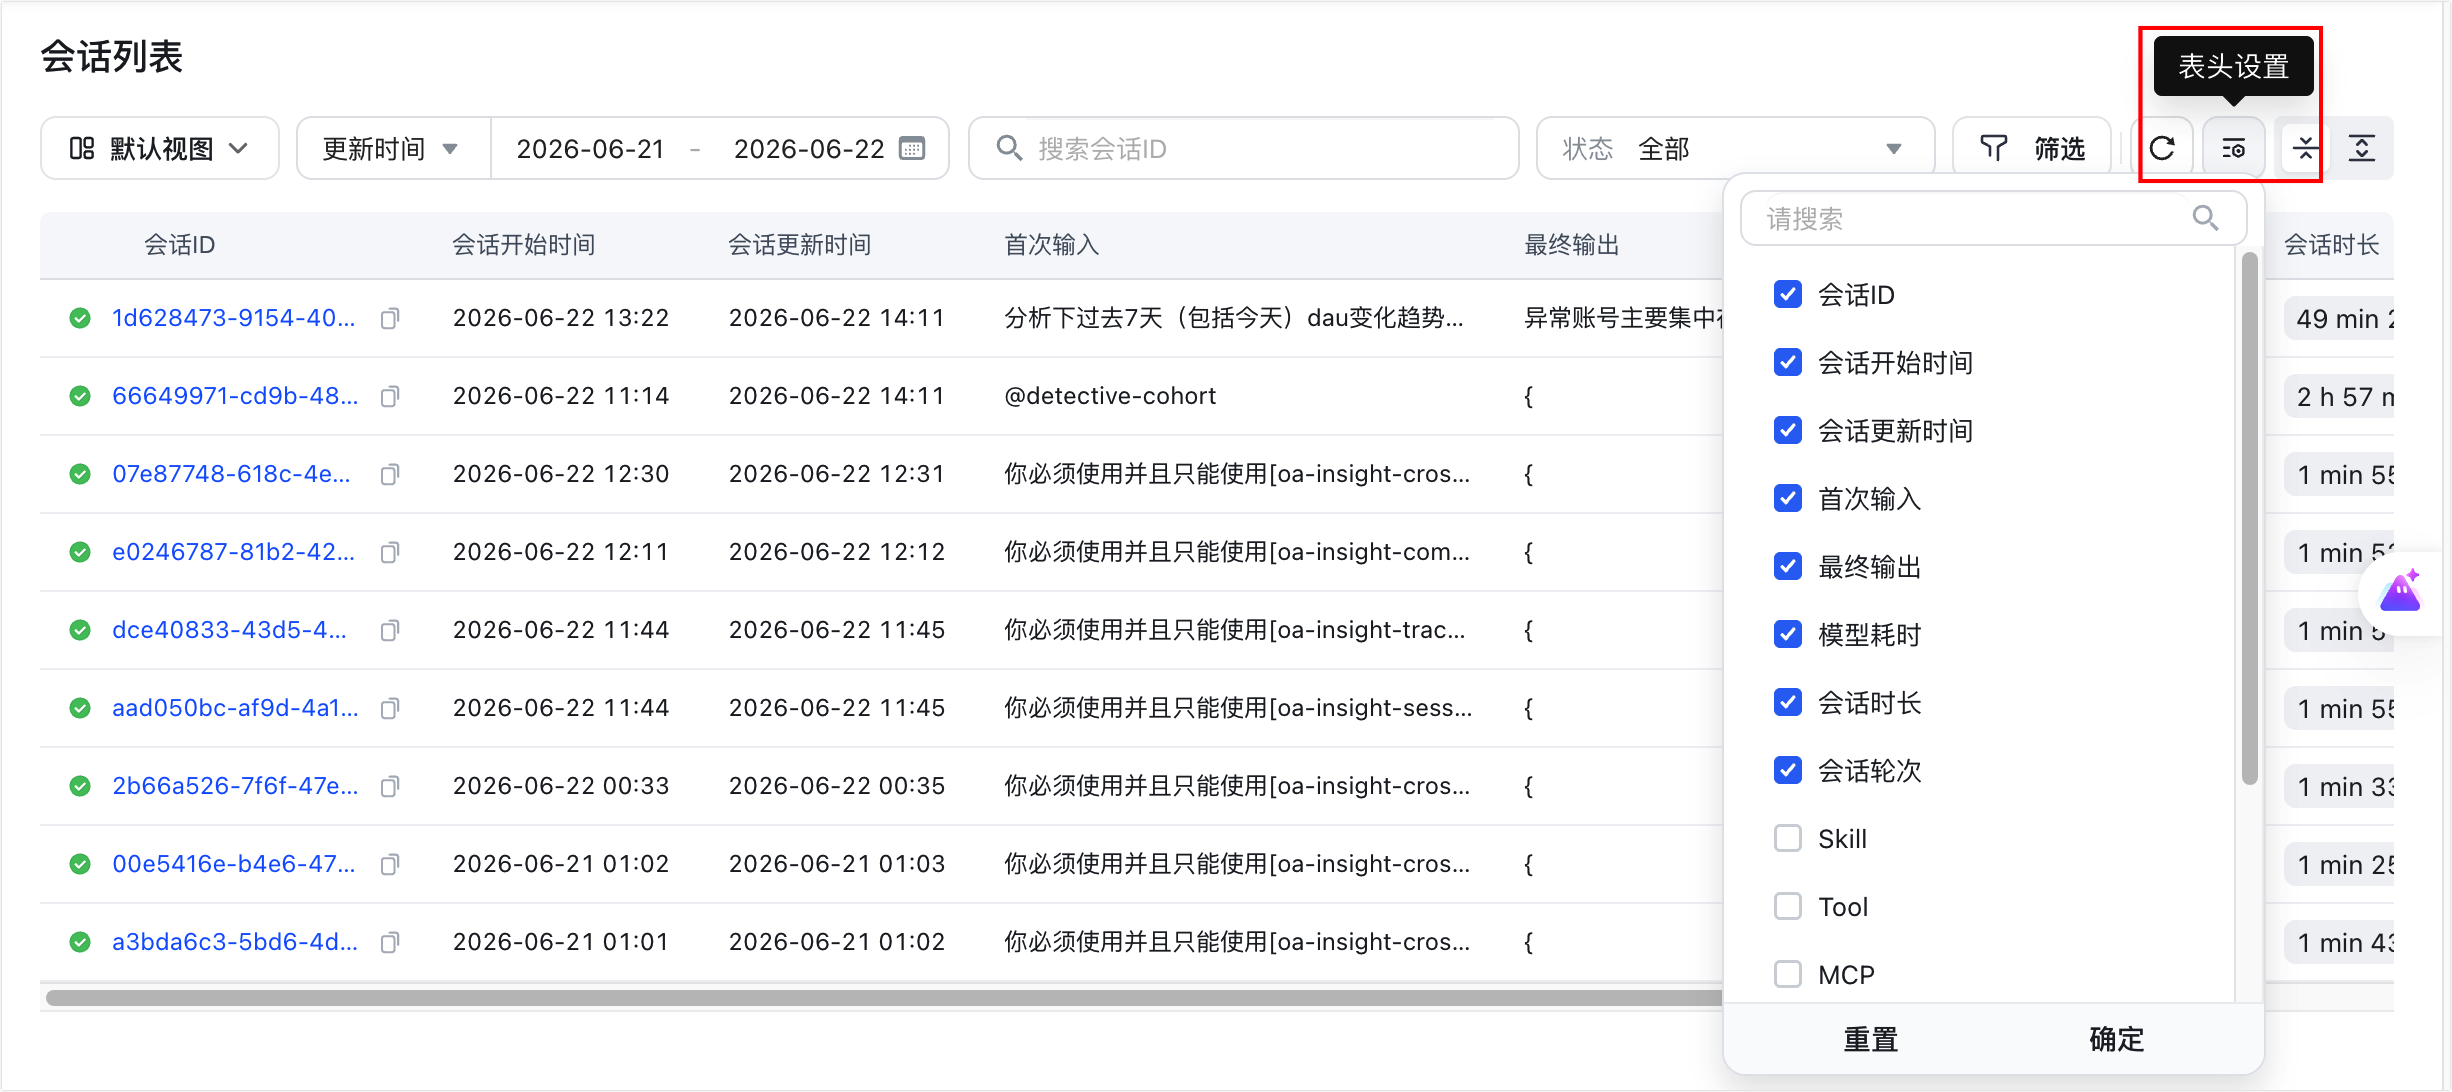Click the @detective-cohort input cell
This screenshot has width=2452, height=1092.
click(x=1110, y=396)
